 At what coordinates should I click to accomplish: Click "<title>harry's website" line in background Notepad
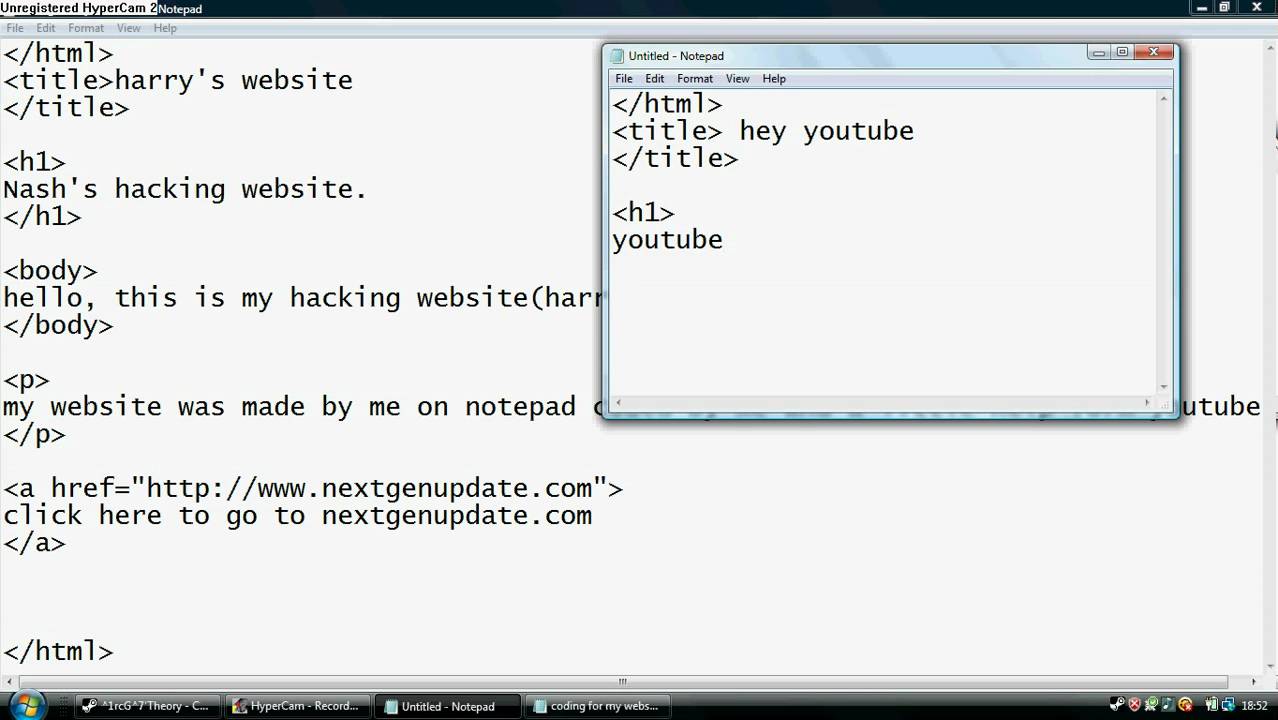[x=178, y=80]
